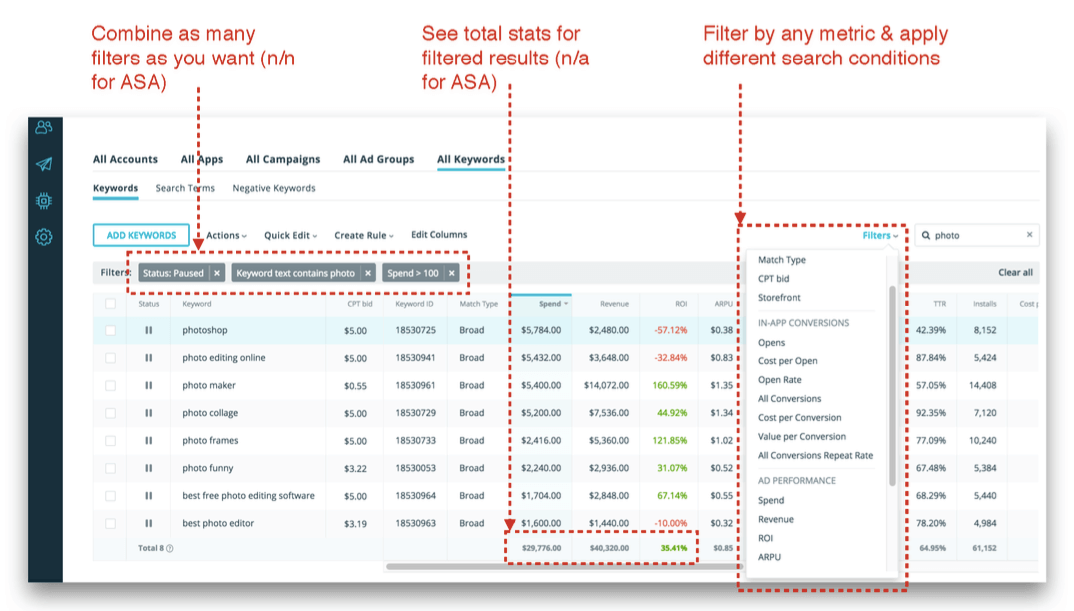Open the users icon in left sidebar
This screenshot has width=1074, height=611.
click(44, 128)
